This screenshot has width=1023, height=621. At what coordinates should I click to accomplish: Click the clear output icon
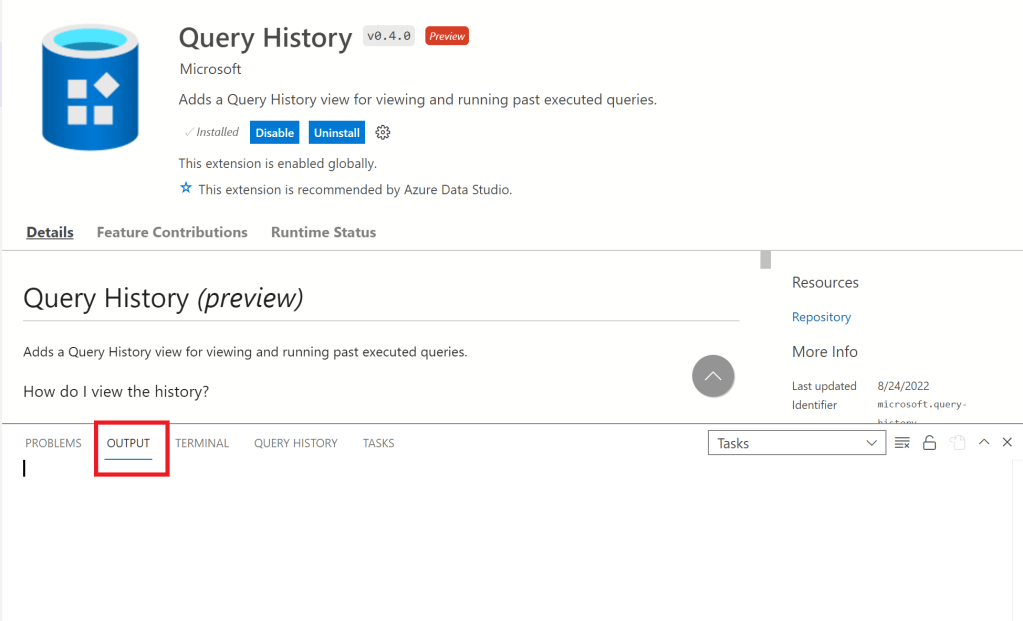coord(902,443)
